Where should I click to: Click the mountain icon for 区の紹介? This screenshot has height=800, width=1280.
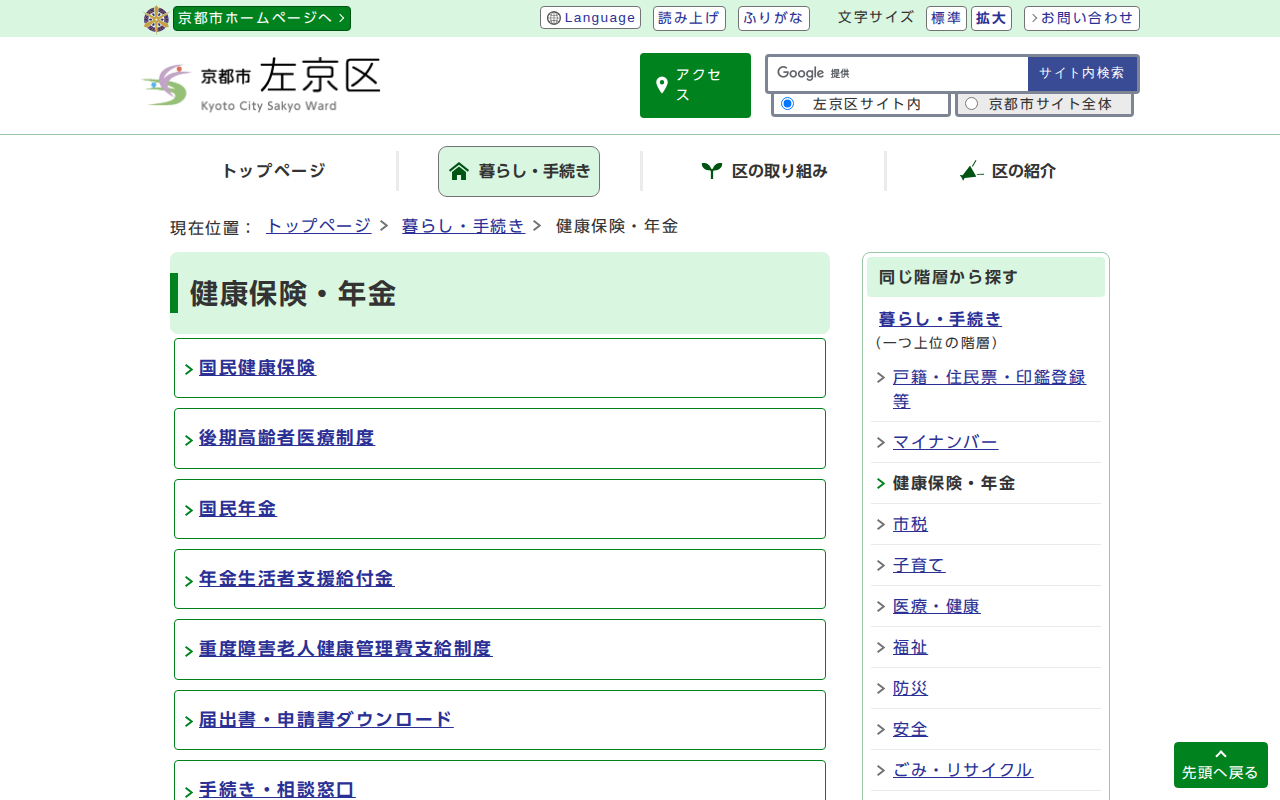971,171
